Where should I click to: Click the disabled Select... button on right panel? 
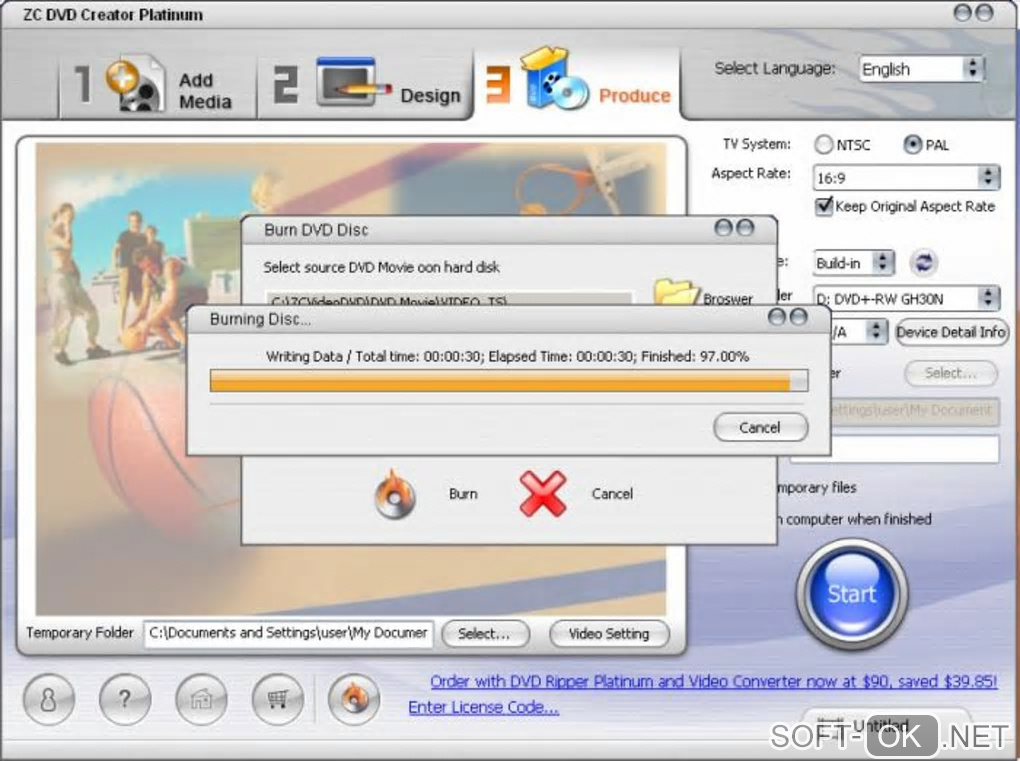click(x=950, y=373)
